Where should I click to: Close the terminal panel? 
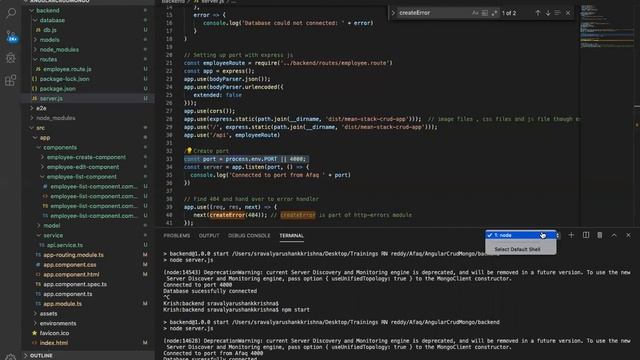pos(628,235)
